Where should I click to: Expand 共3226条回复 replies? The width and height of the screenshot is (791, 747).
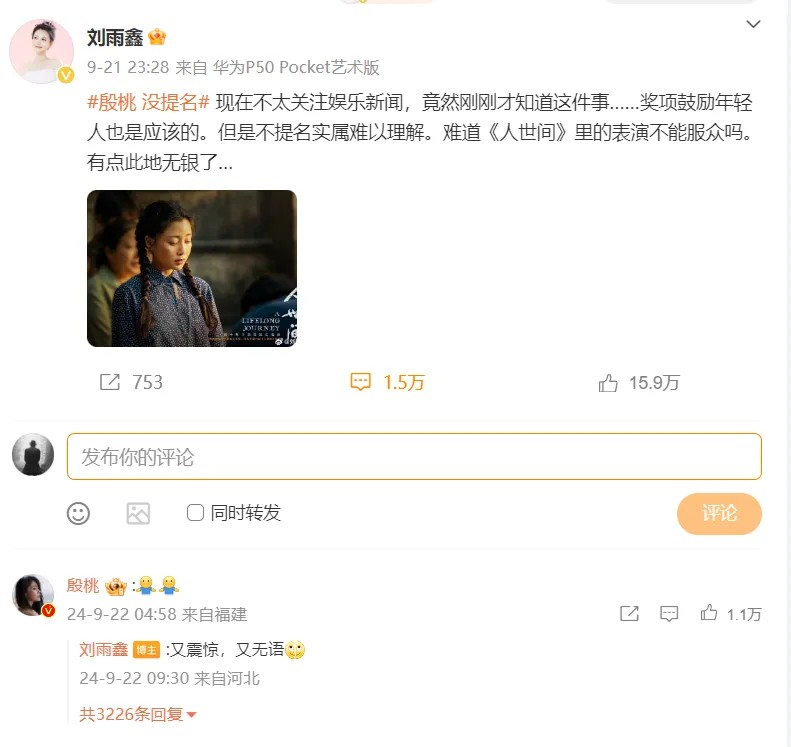click(x=138, y=714)
